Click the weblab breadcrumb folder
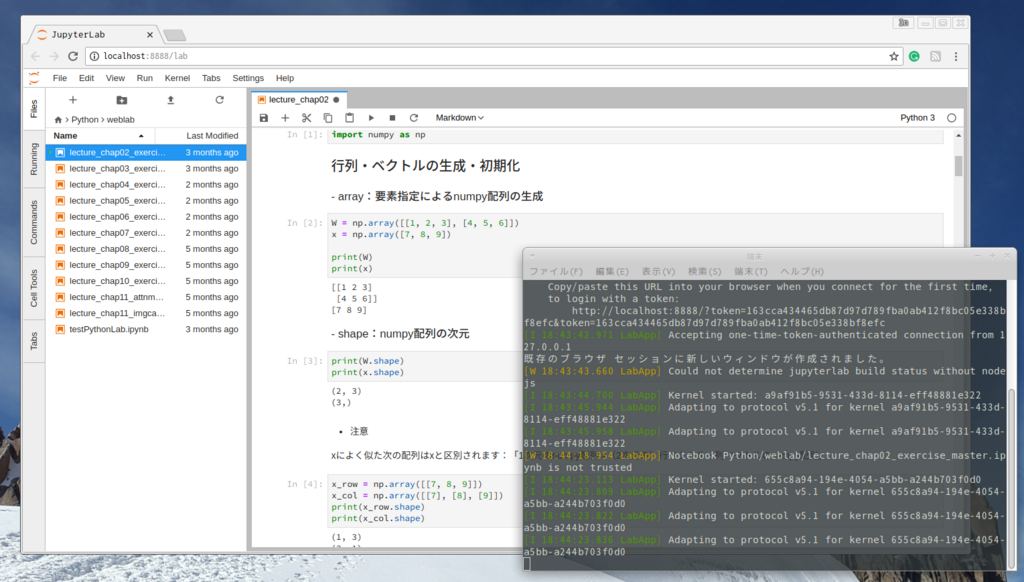 (121, 120)
